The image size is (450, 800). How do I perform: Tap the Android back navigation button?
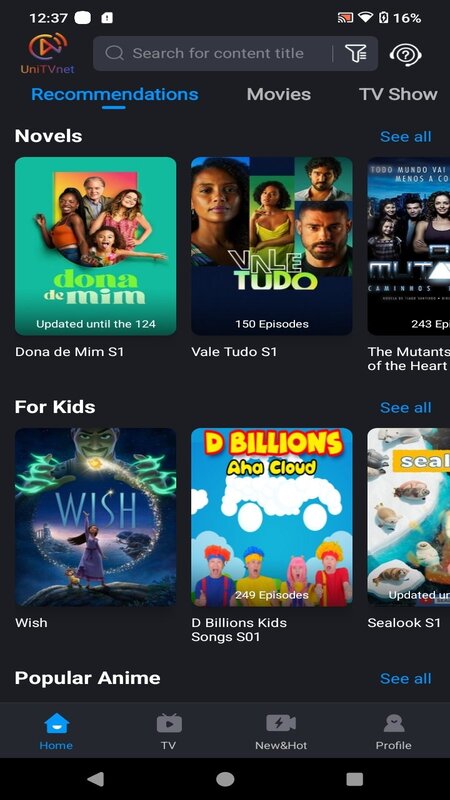click(x=95, y=779)
